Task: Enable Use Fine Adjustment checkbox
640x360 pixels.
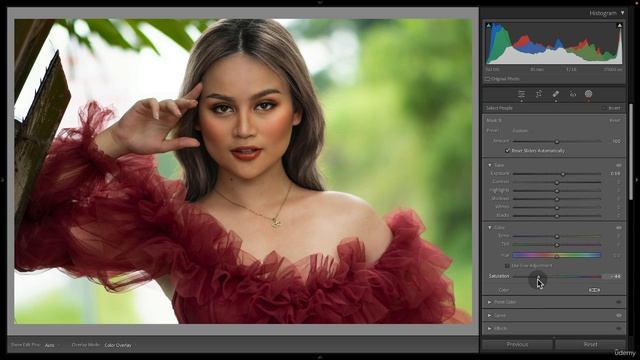Action: click(507, 266)
